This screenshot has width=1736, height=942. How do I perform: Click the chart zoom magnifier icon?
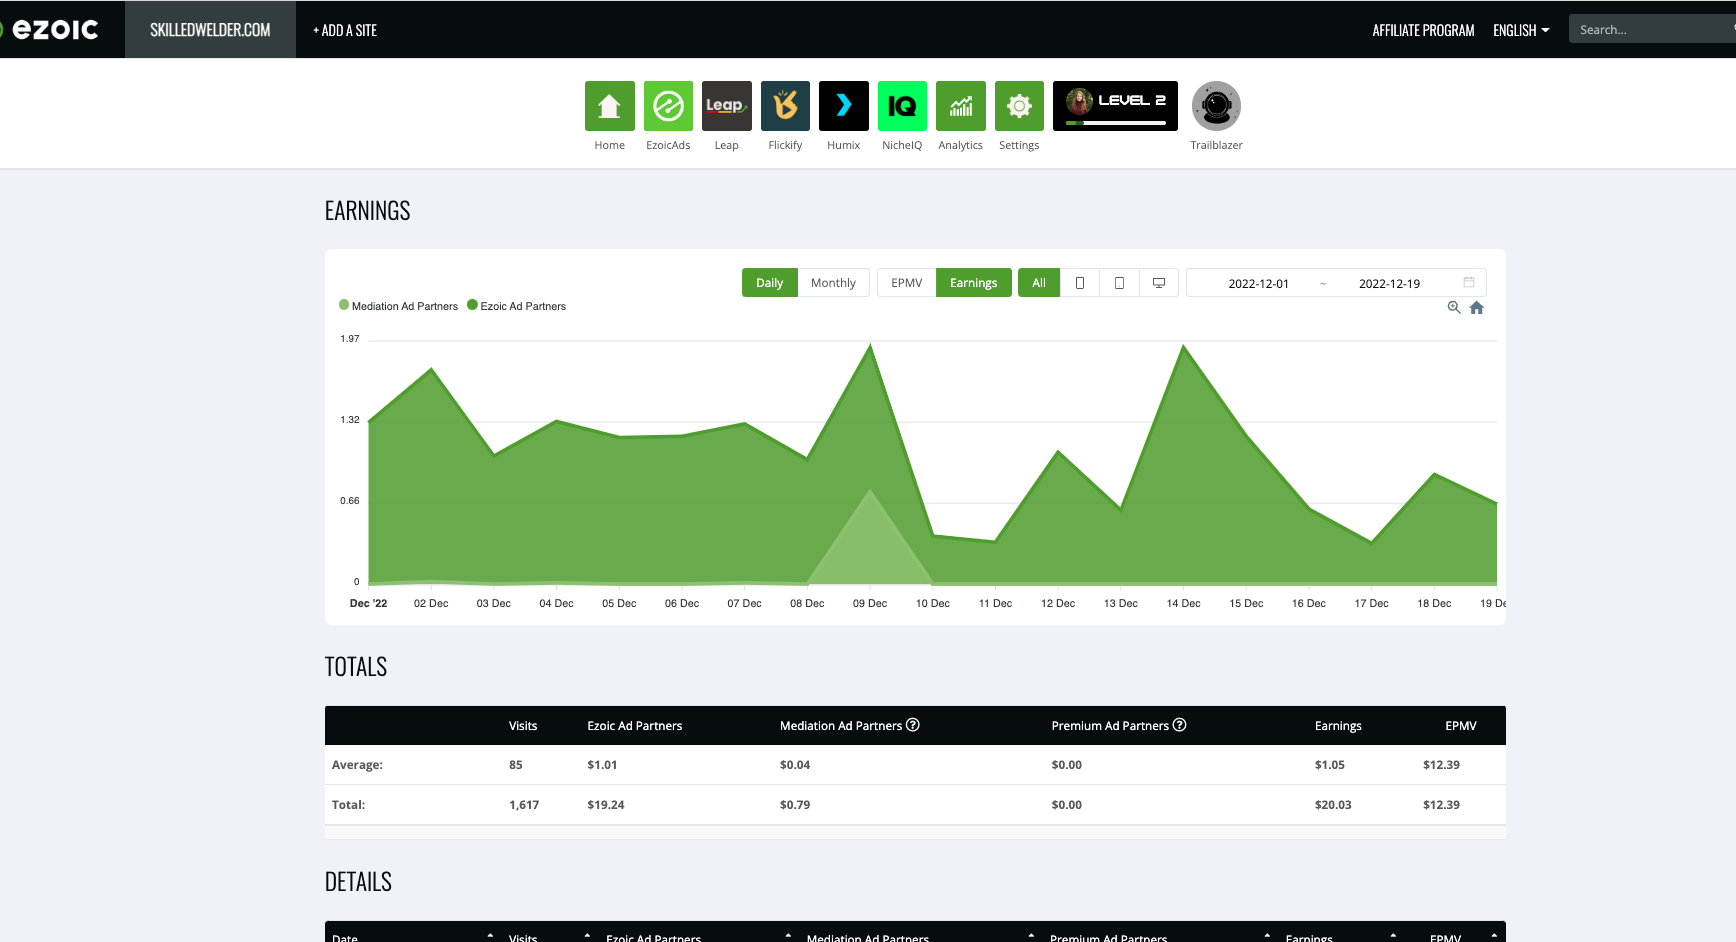pos(1454,307)
